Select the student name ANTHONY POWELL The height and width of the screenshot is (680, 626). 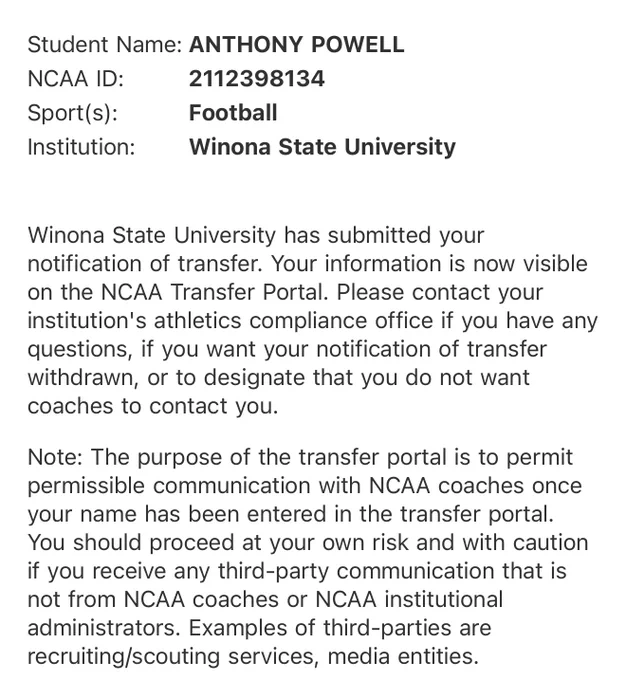296,44
